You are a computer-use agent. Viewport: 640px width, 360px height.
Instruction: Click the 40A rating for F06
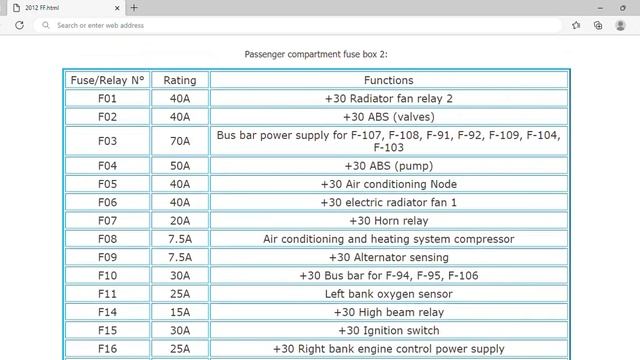coord(180,202)
